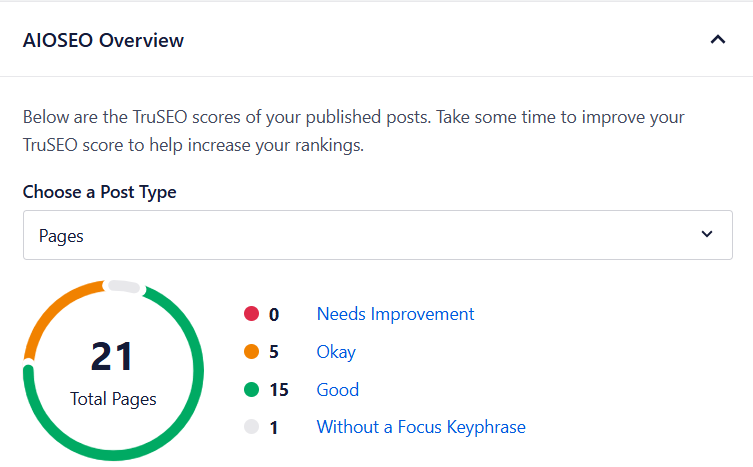Open the Choose a Post Type dropdown

[x=377, y=235]
